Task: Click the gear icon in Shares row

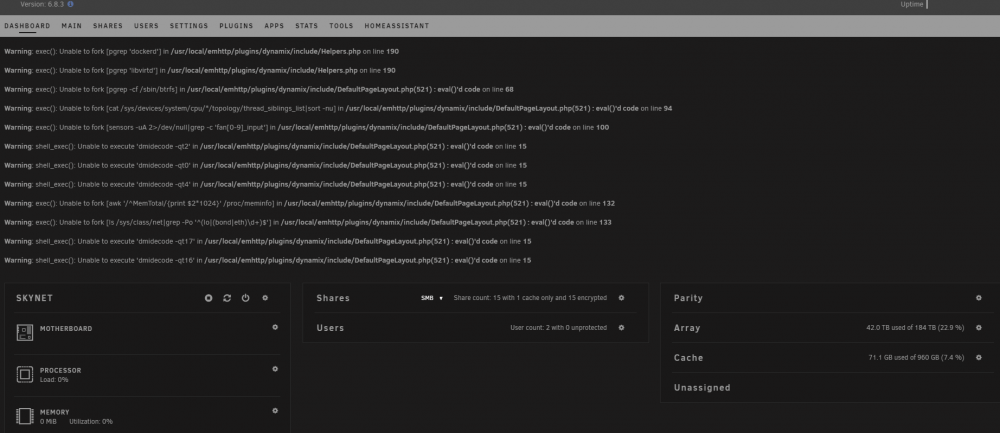Action: (x=621, y=298)
